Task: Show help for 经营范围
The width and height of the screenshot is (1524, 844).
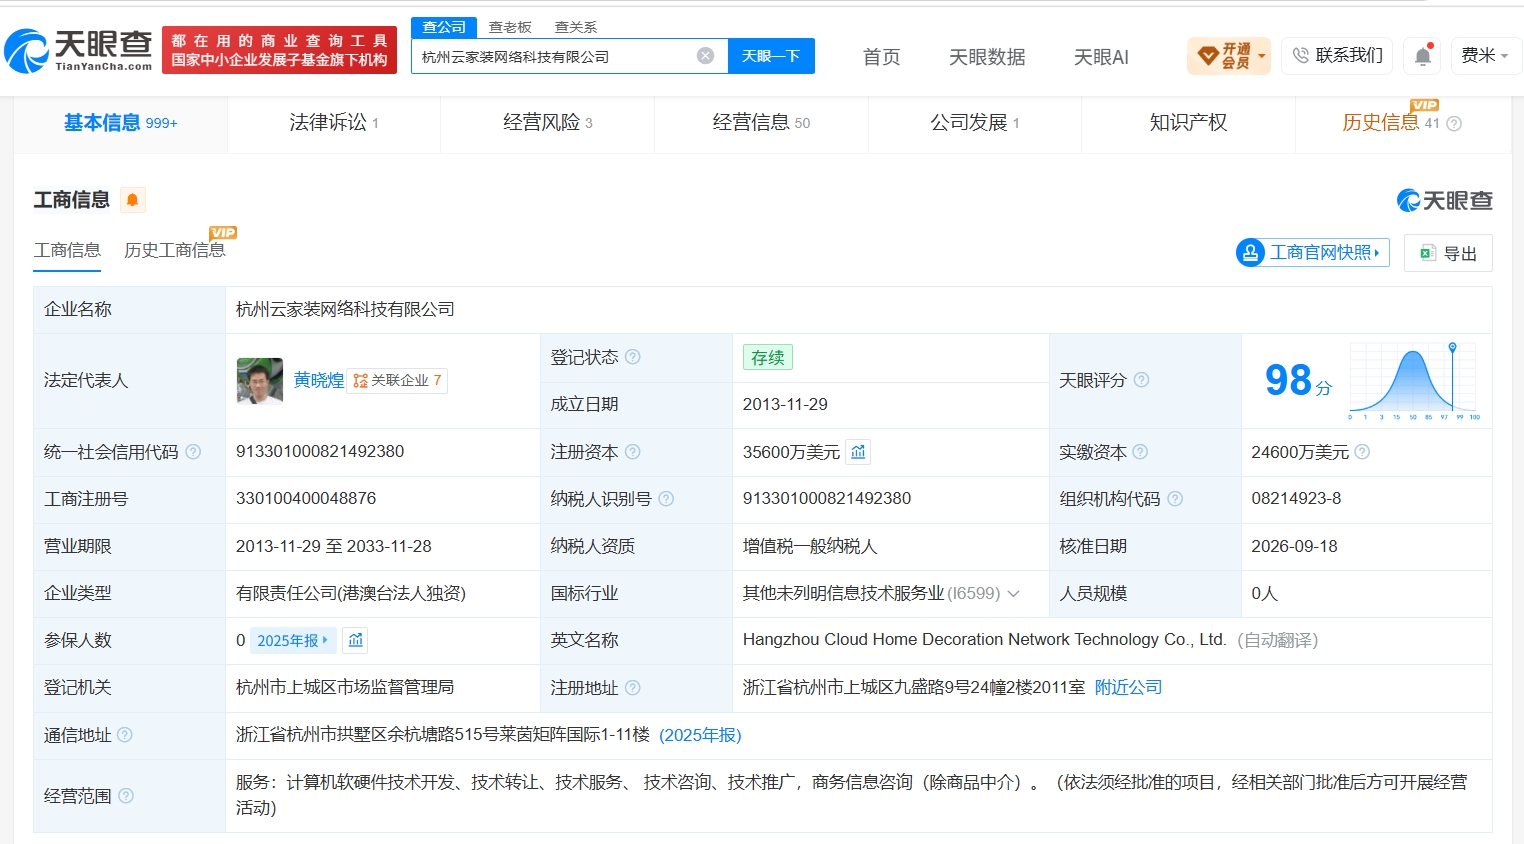Action: click(x=126, y=796)
